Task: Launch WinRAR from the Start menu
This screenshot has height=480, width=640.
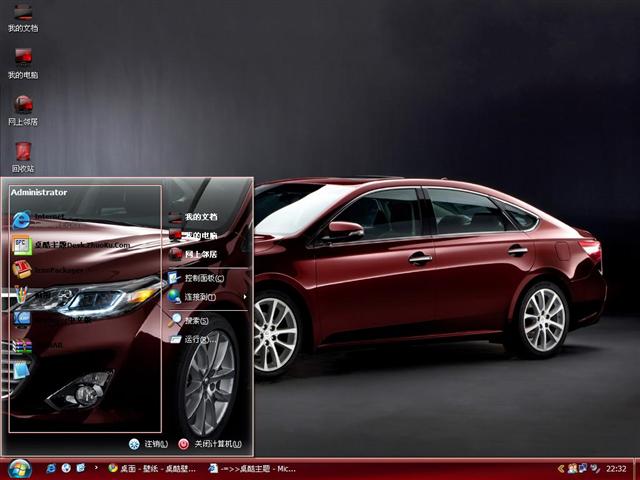Action: [37, 345]
